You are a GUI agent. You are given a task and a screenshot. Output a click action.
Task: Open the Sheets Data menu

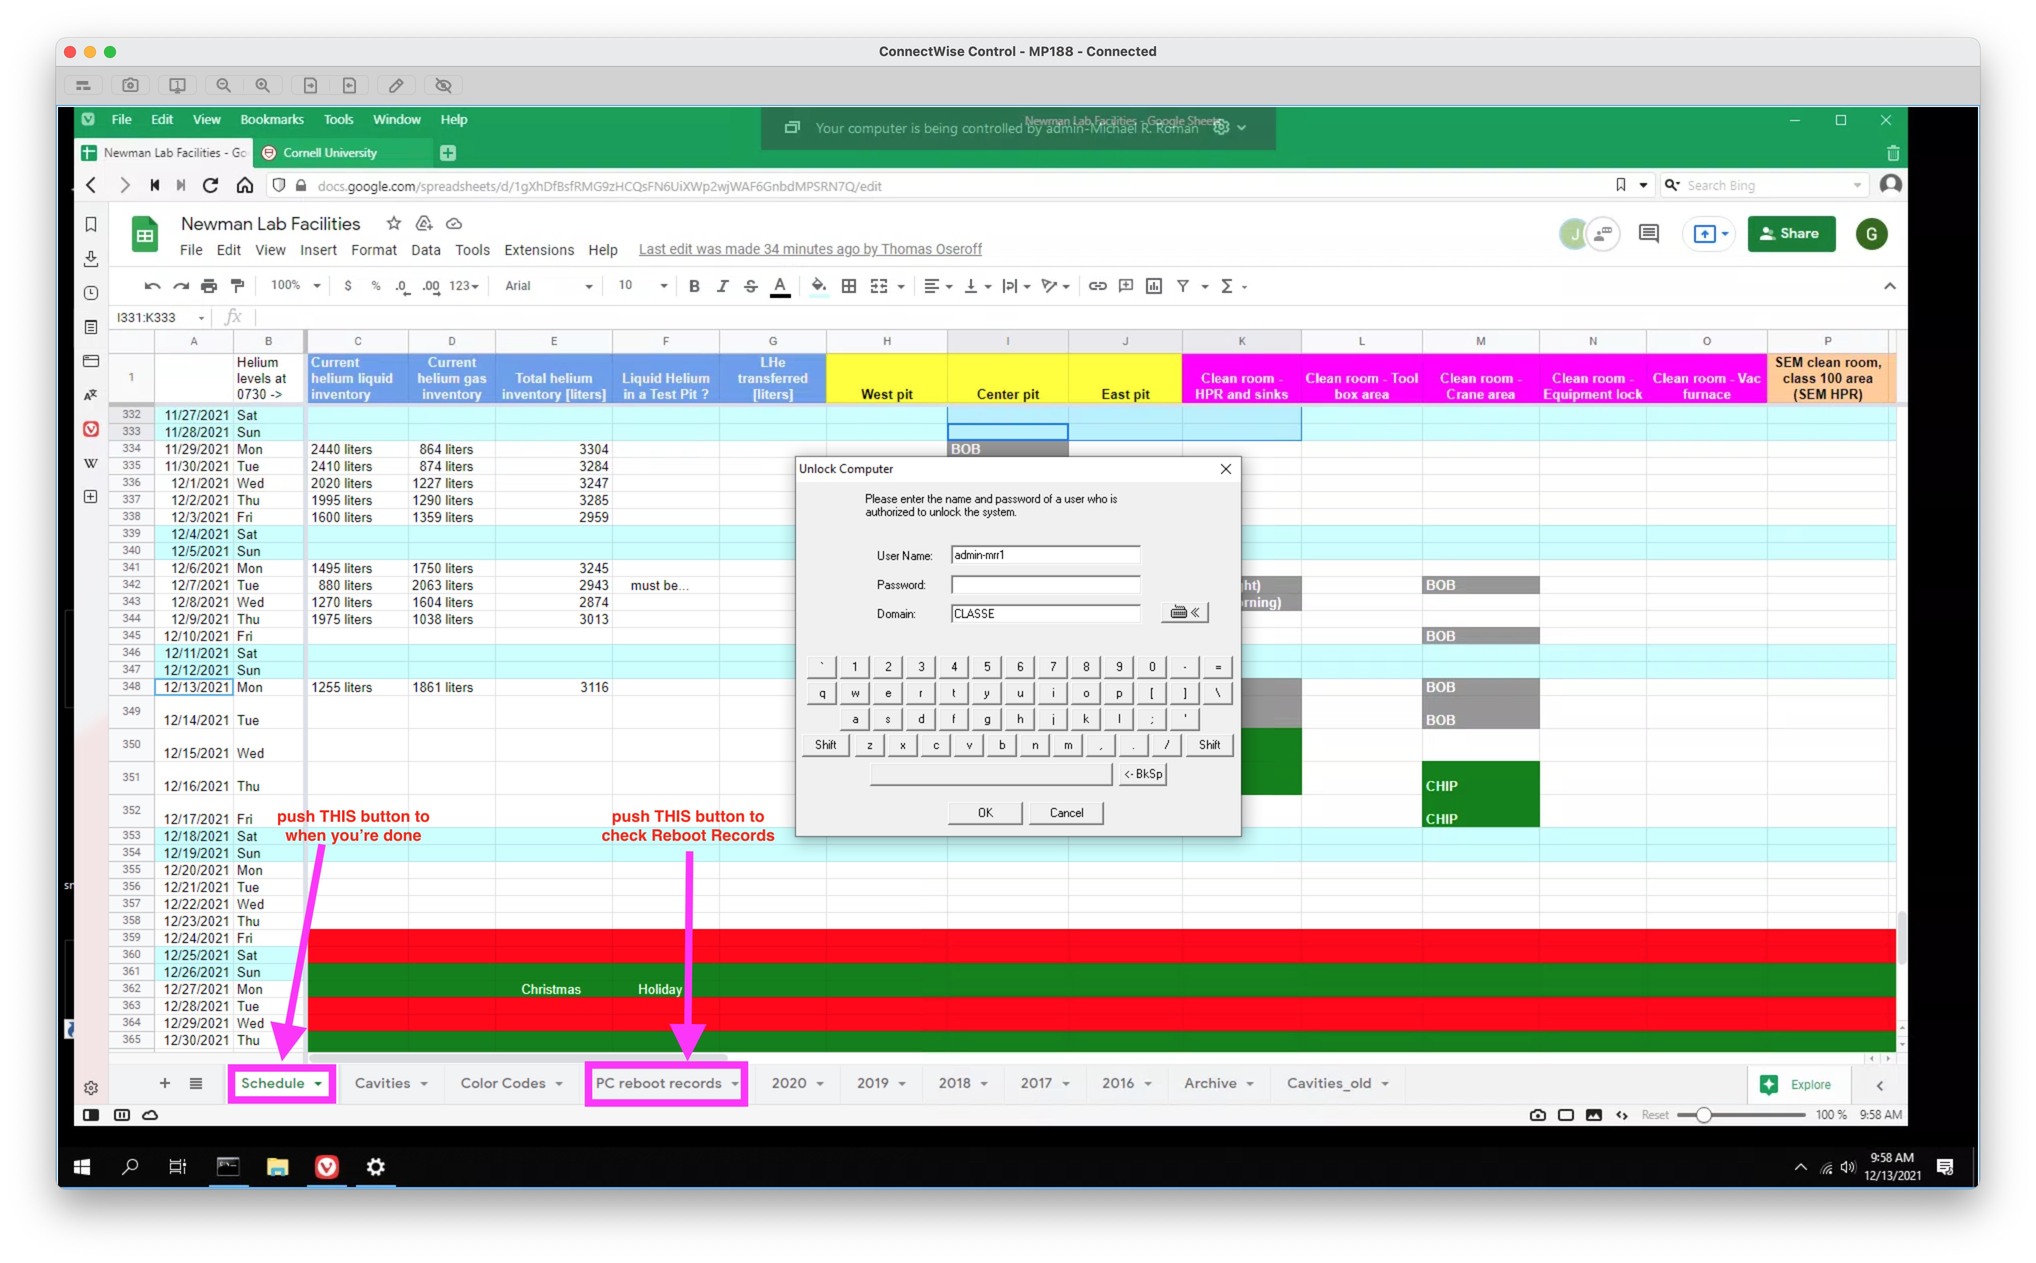point(425,250)
